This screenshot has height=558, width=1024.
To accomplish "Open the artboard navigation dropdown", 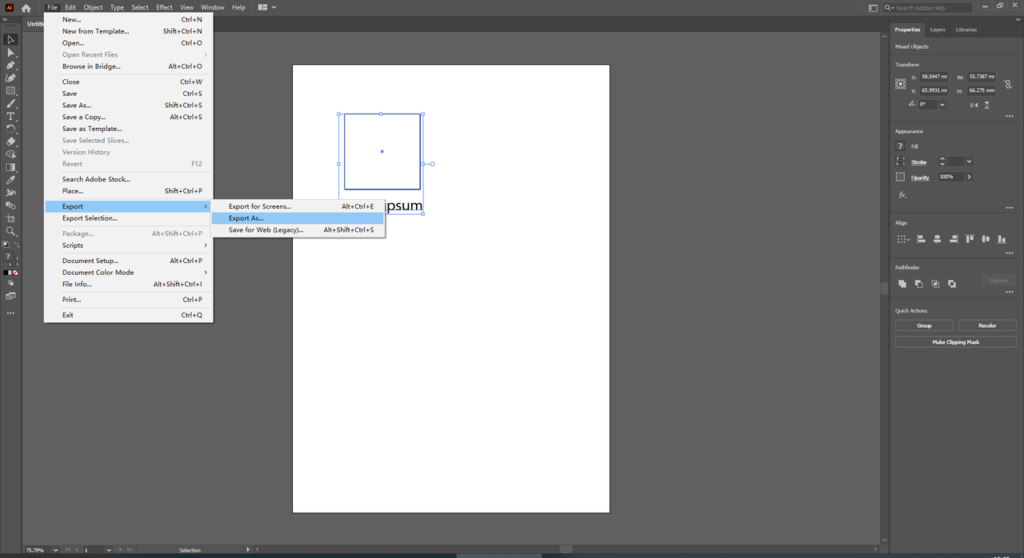I will tap(109, 550).
